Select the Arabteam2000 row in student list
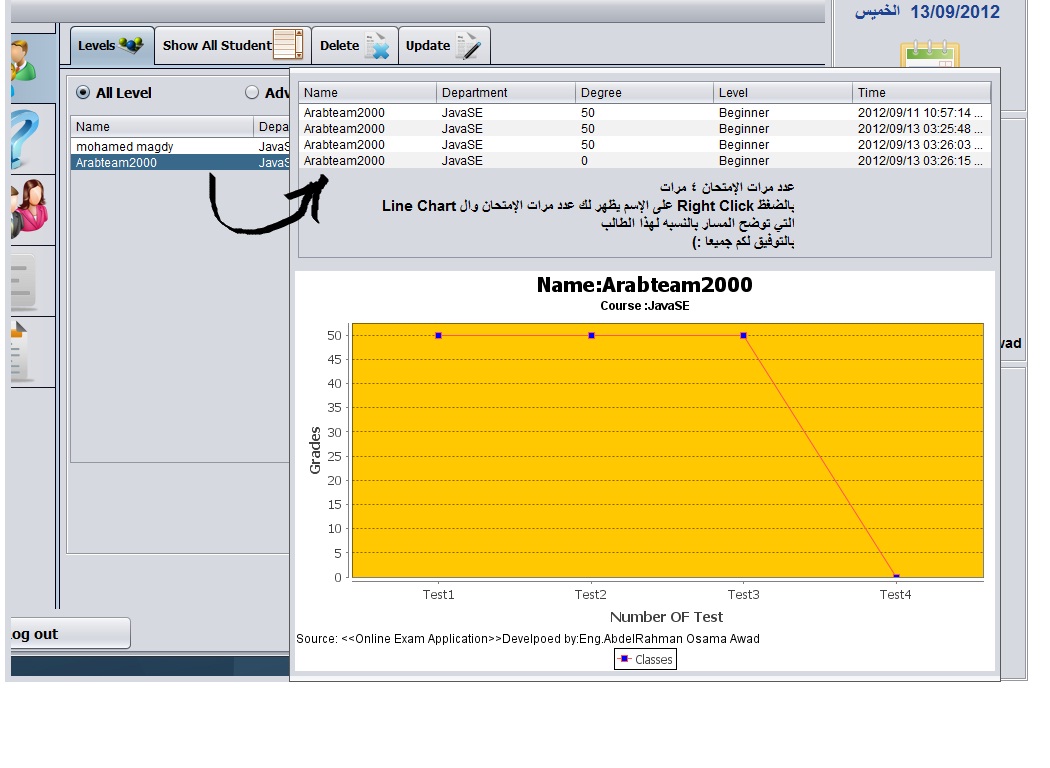This screenshot has height=768, width=1050. coord(180,162)
